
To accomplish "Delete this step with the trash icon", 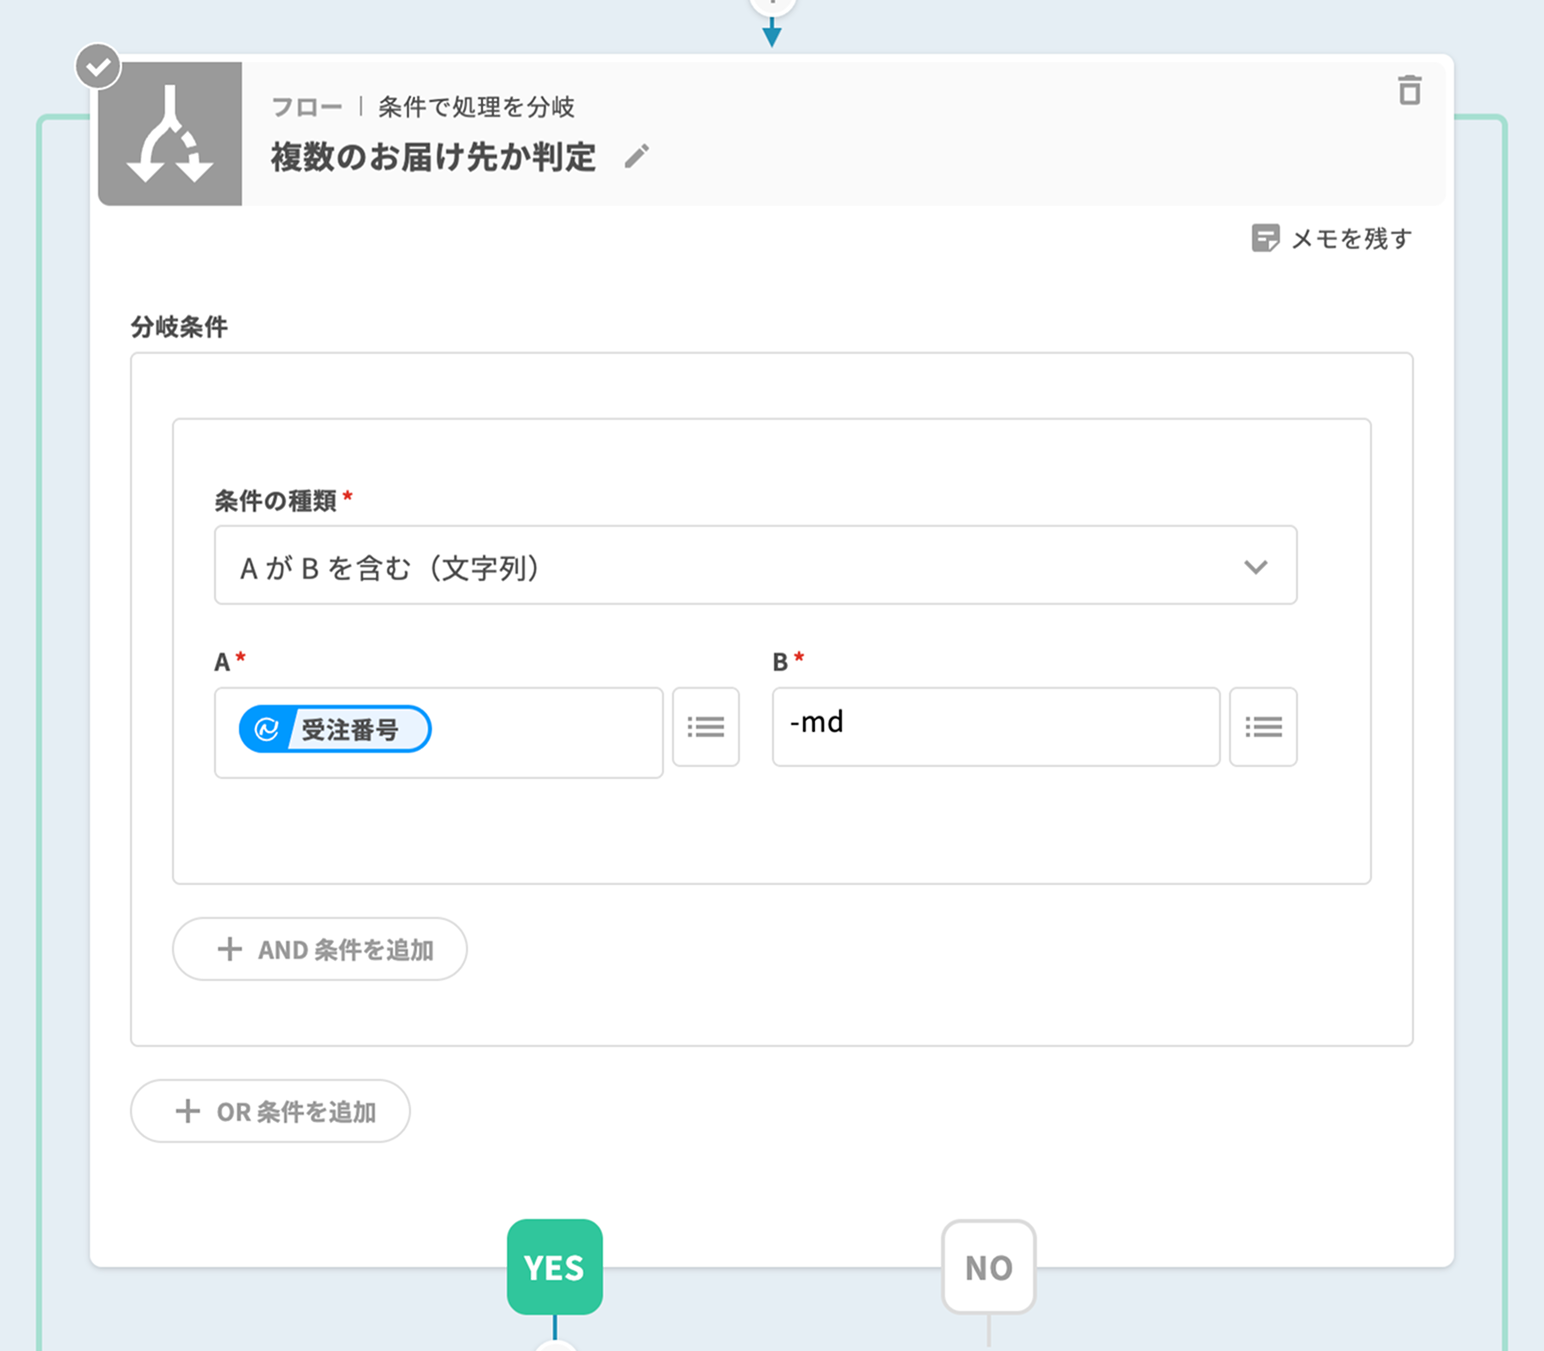I will [1409, 90].
